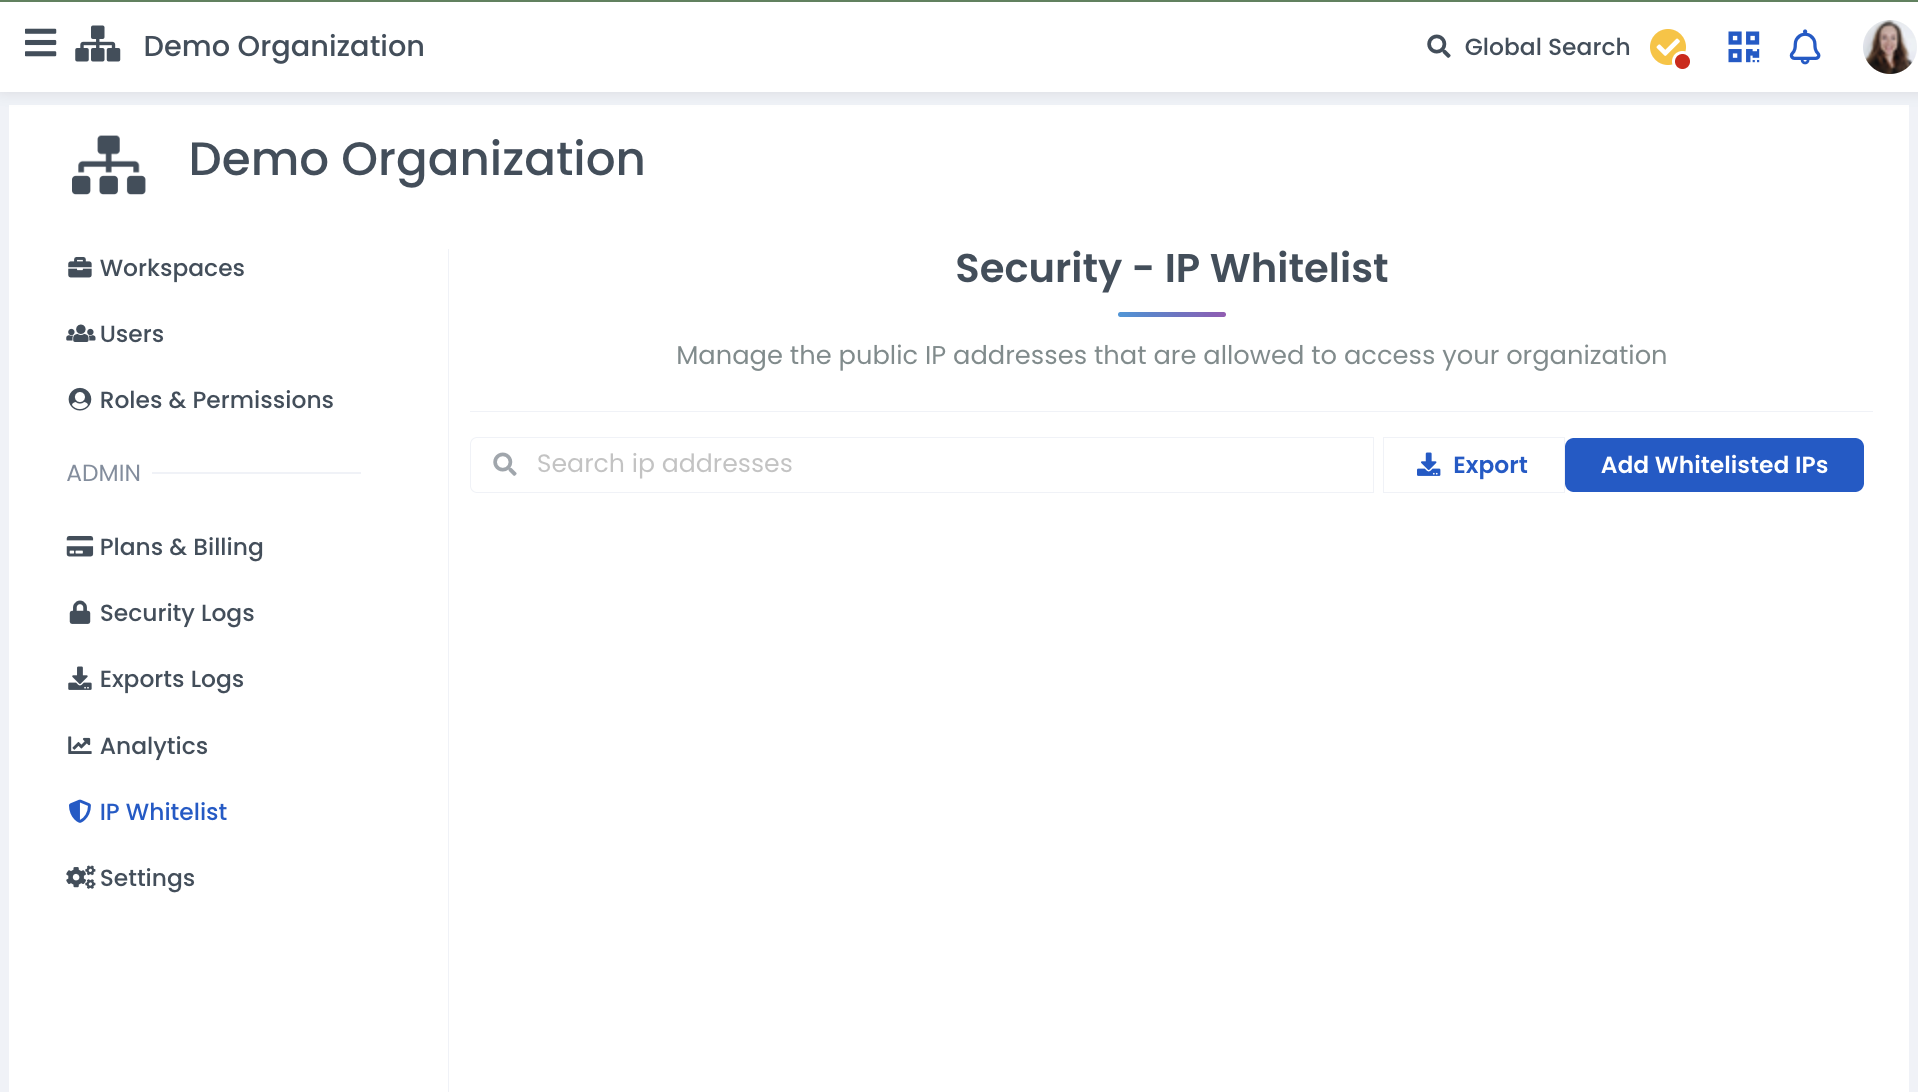Viewport: 1918px width, 1092px height.
Task: Open Exports Logs page
Action: [x=171, y=679]
